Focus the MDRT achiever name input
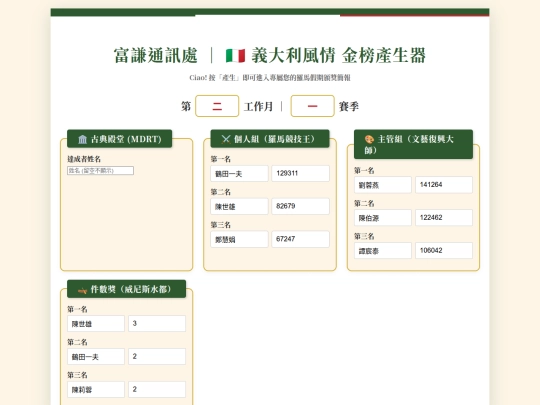540x405 pixels. [100, 170]
